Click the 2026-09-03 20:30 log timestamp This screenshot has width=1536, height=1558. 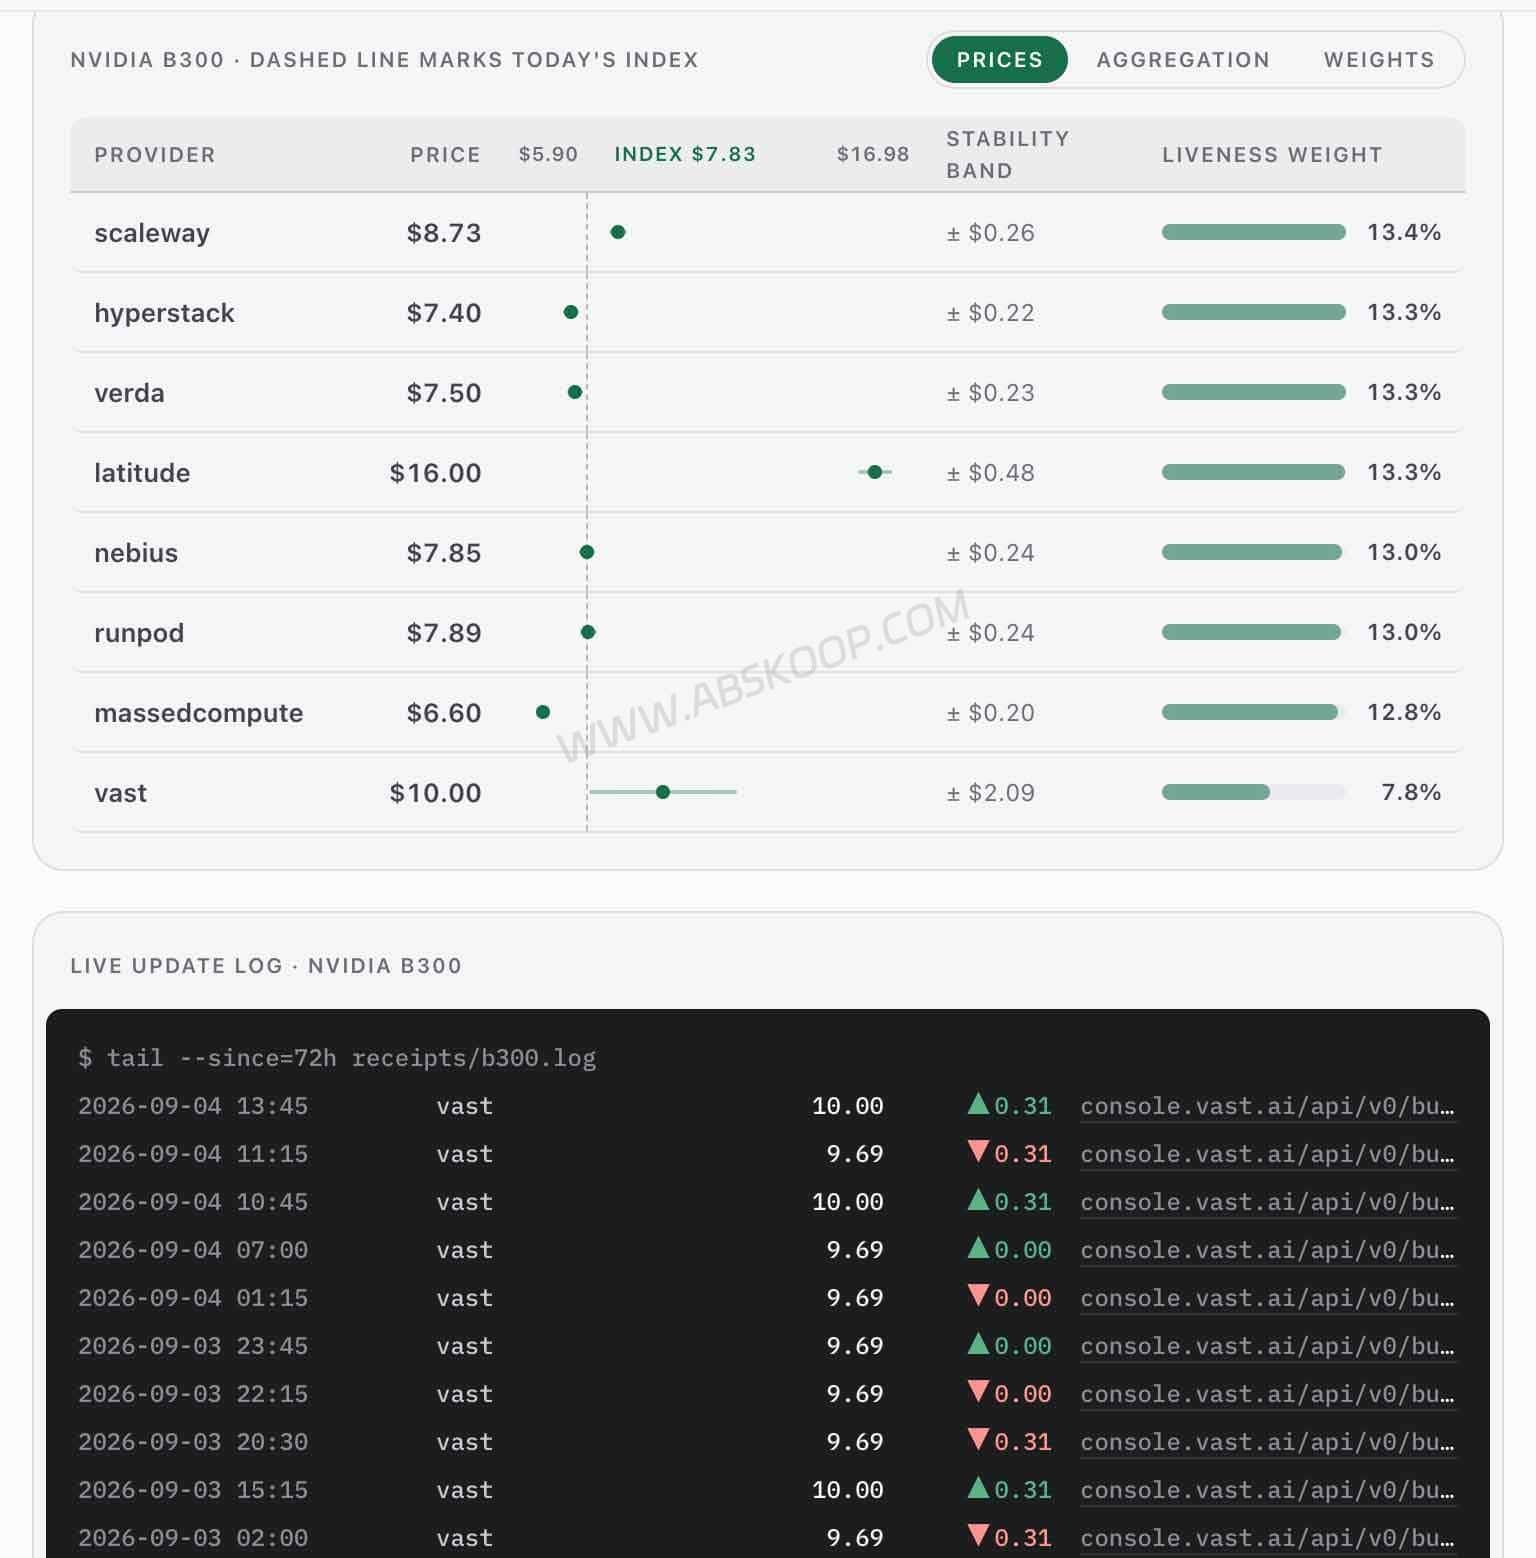[193, 1442]
